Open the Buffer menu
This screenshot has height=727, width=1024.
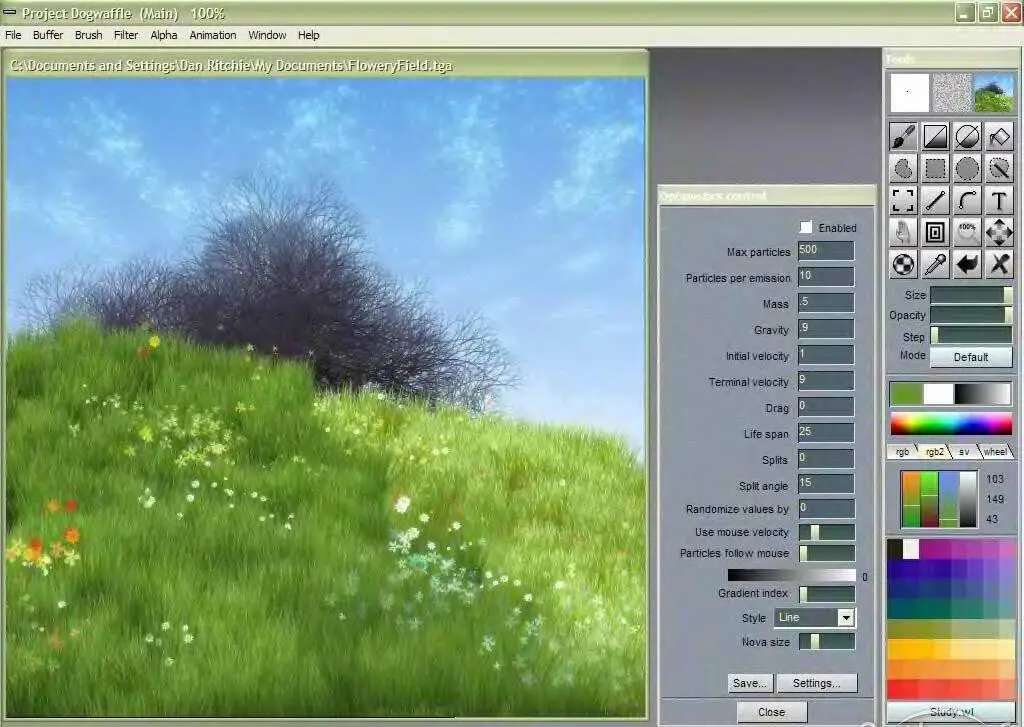click(x=48, y=35)
